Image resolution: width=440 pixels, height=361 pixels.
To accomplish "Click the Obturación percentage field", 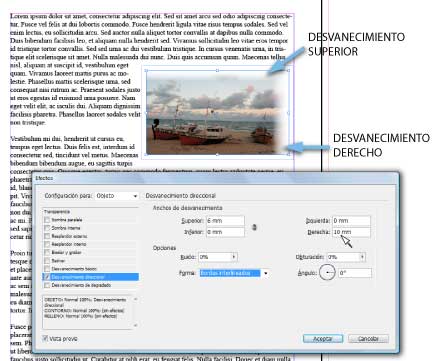I will 343,257.
